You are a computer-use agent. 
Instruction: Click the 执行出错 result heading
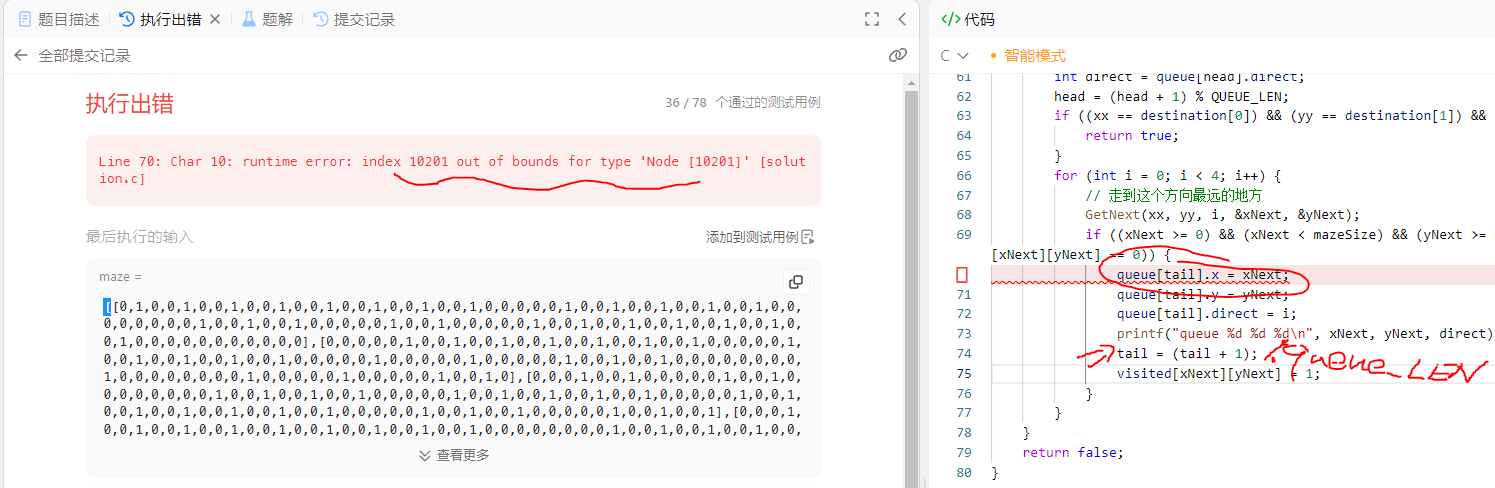click(129, 103)
